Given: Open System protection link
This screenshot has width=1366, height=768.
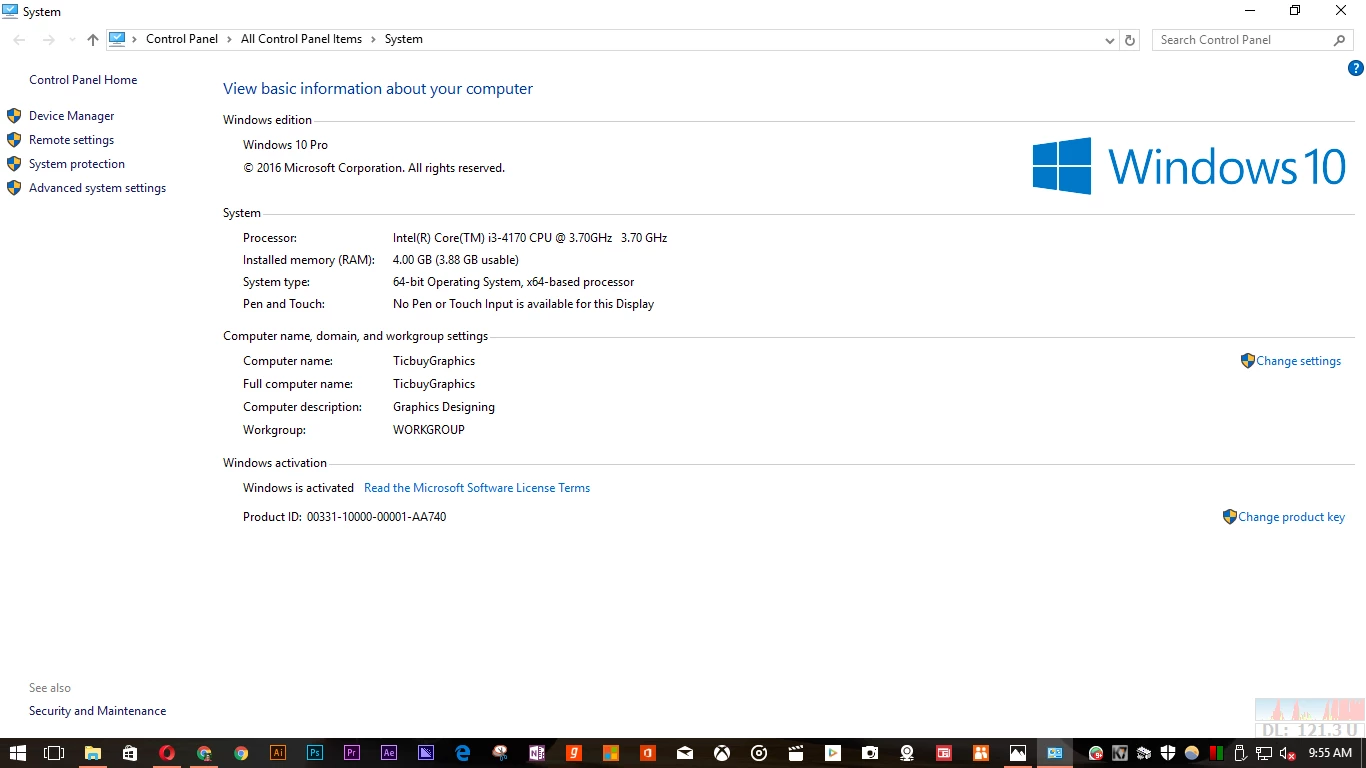Looking at the screenshot, I should (77, 164).
